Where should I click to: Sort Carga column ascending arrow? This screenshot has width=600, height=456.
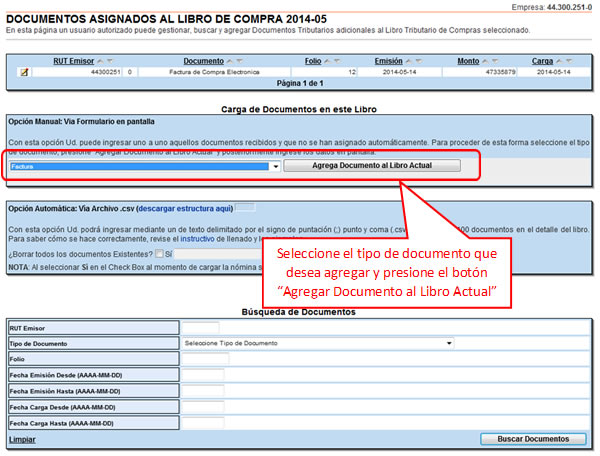[x=559, y=61]
